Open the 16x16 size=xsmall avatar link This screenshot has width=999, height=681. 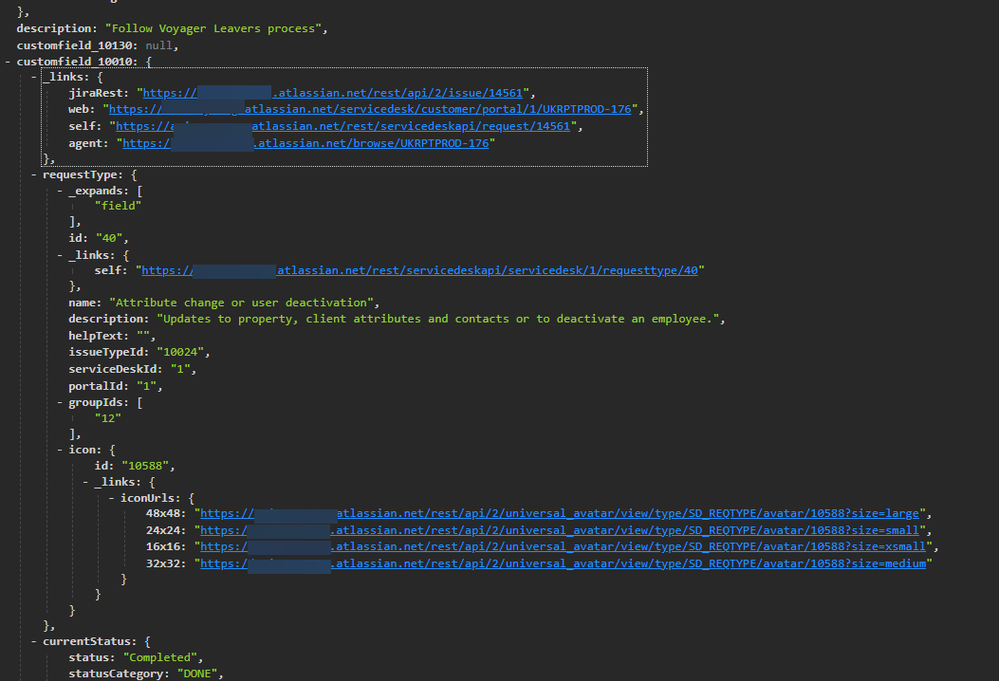point(563,547)
